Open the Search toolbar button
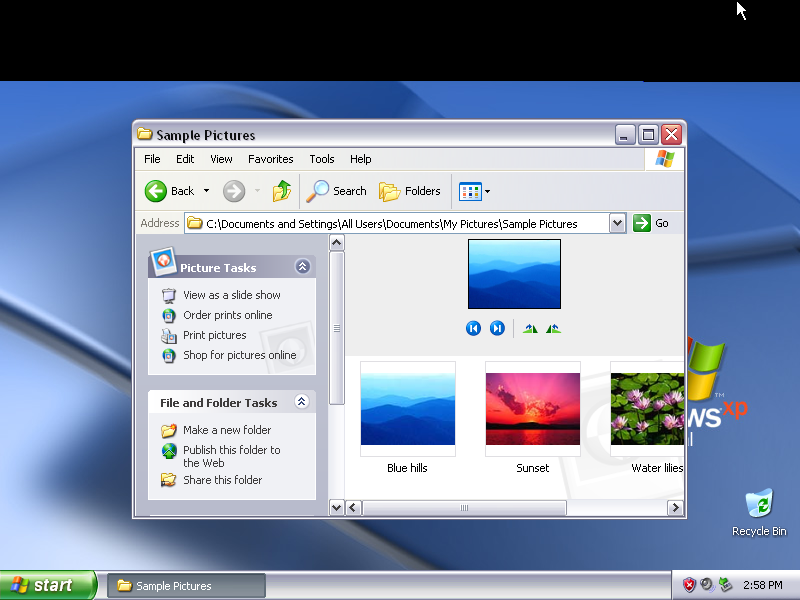This screenshot has height=600, width=800. (x=337, y=191)
